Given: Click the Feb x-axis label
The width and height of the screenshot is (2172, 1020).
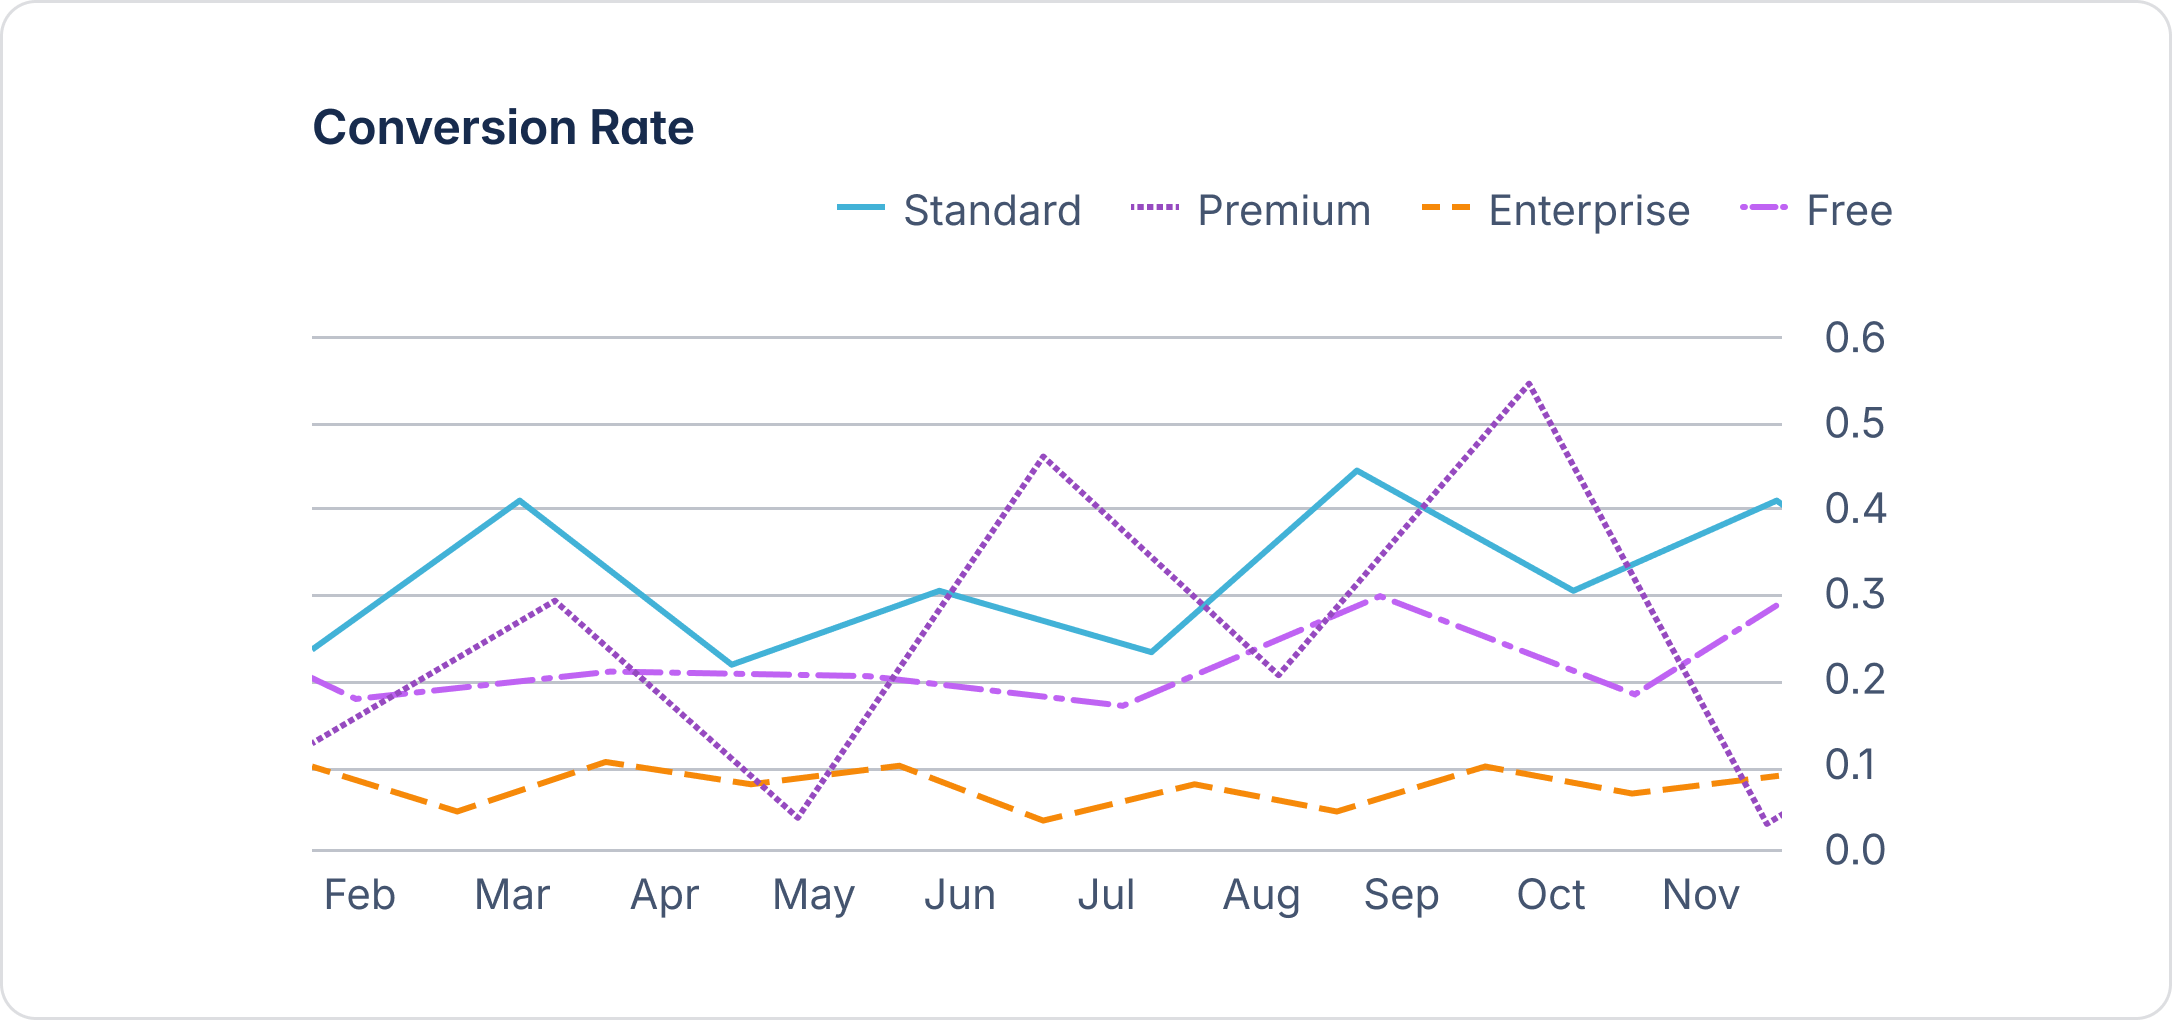Looking at the screenshot, I should pos(360,894).
